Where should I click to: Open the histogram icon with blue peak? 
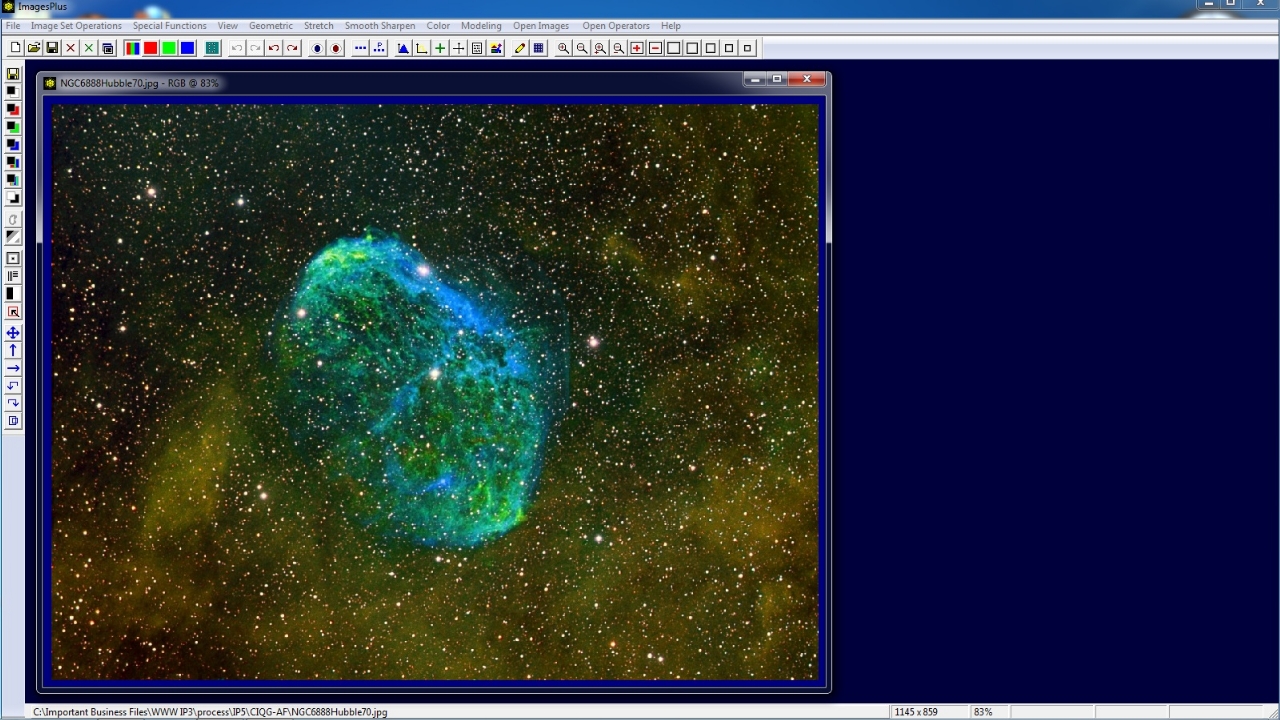[x=403, y=48]
